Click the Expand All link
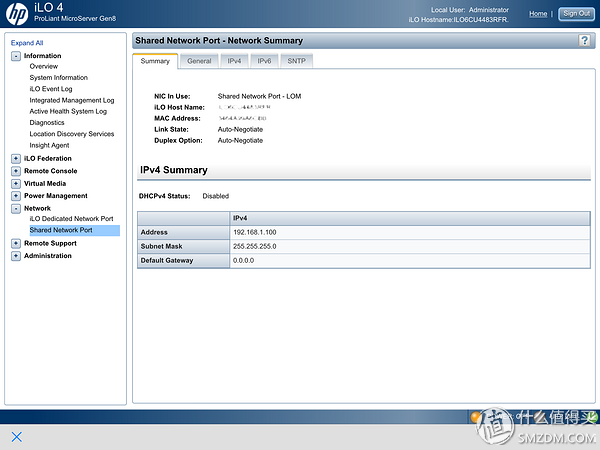600x450 pixels. pyautogui.click(x=27, y=43)
